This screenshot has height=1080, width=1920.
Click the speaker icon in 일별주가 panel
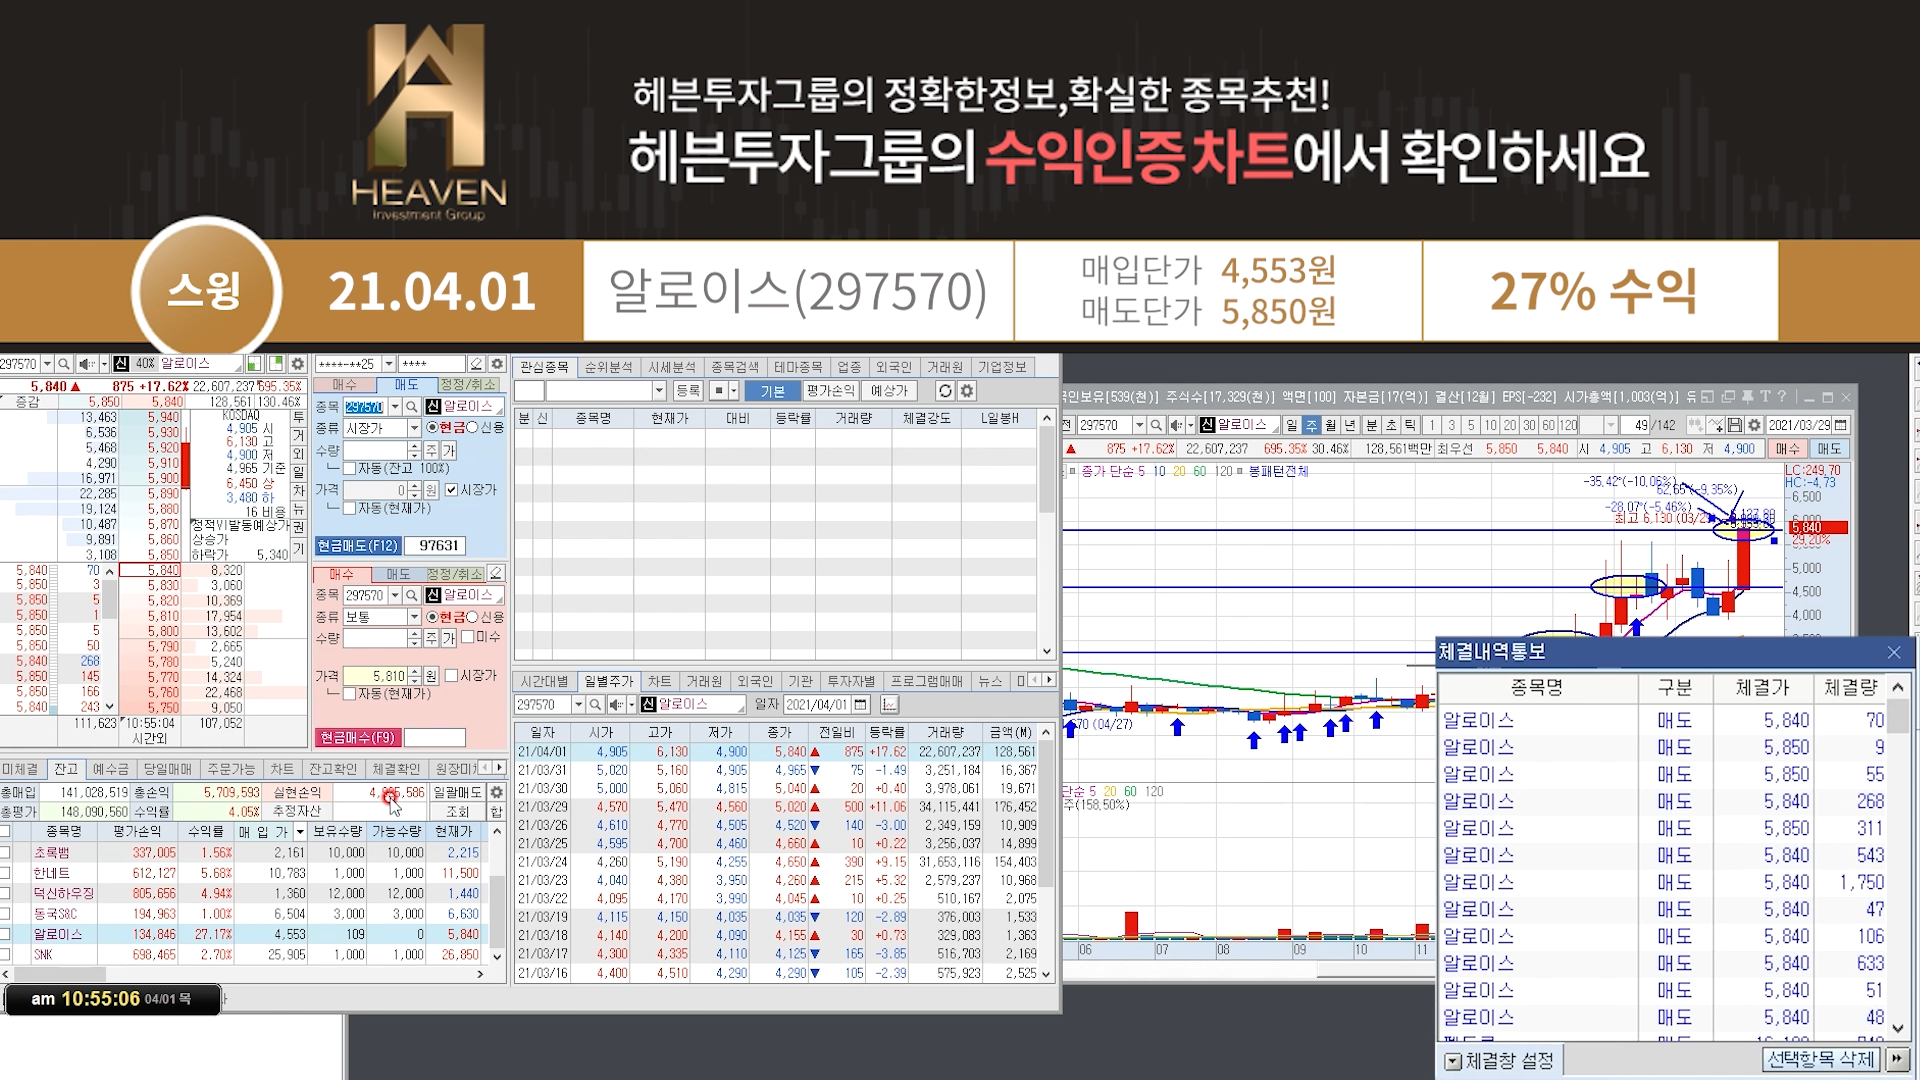click(x=617, y=705)
